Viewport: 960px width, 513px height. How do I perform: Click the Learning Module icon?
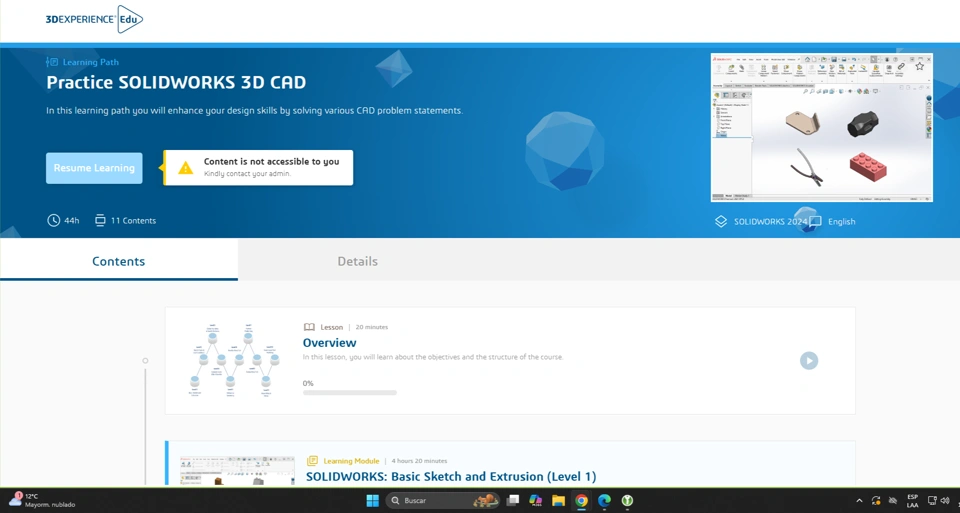pyautogui.click(x=312, y=461)
